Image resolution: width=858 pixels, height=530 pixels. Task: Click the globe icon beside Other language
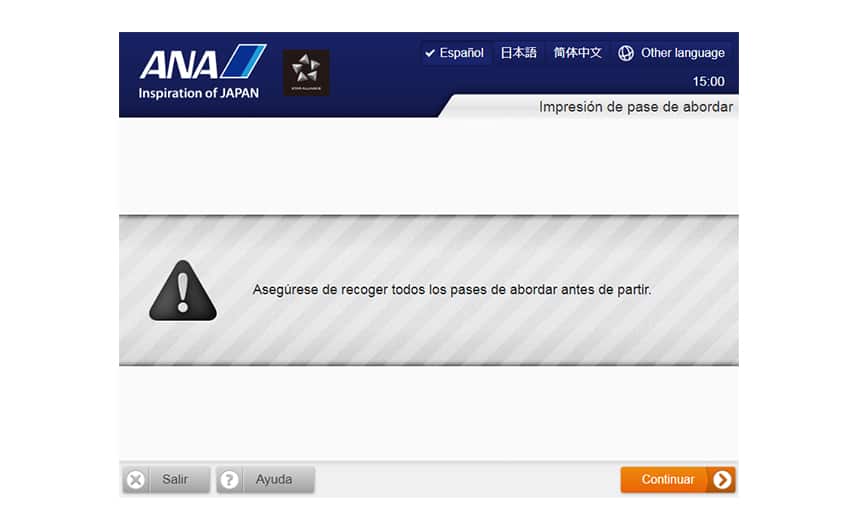point(625,53)
